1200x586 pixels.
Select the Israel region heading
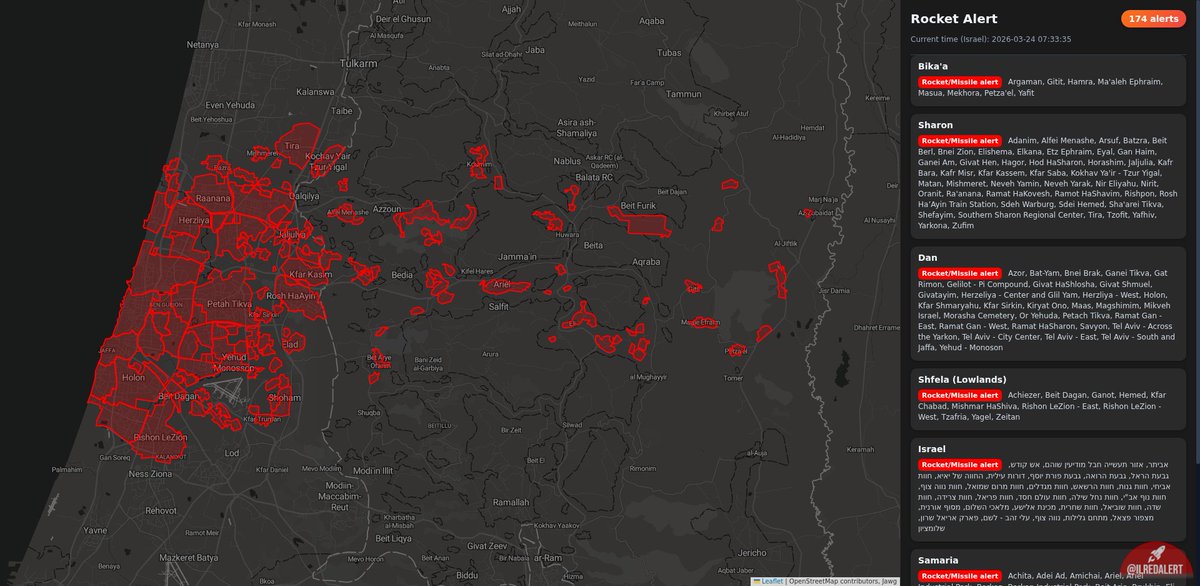pos(932,449)
